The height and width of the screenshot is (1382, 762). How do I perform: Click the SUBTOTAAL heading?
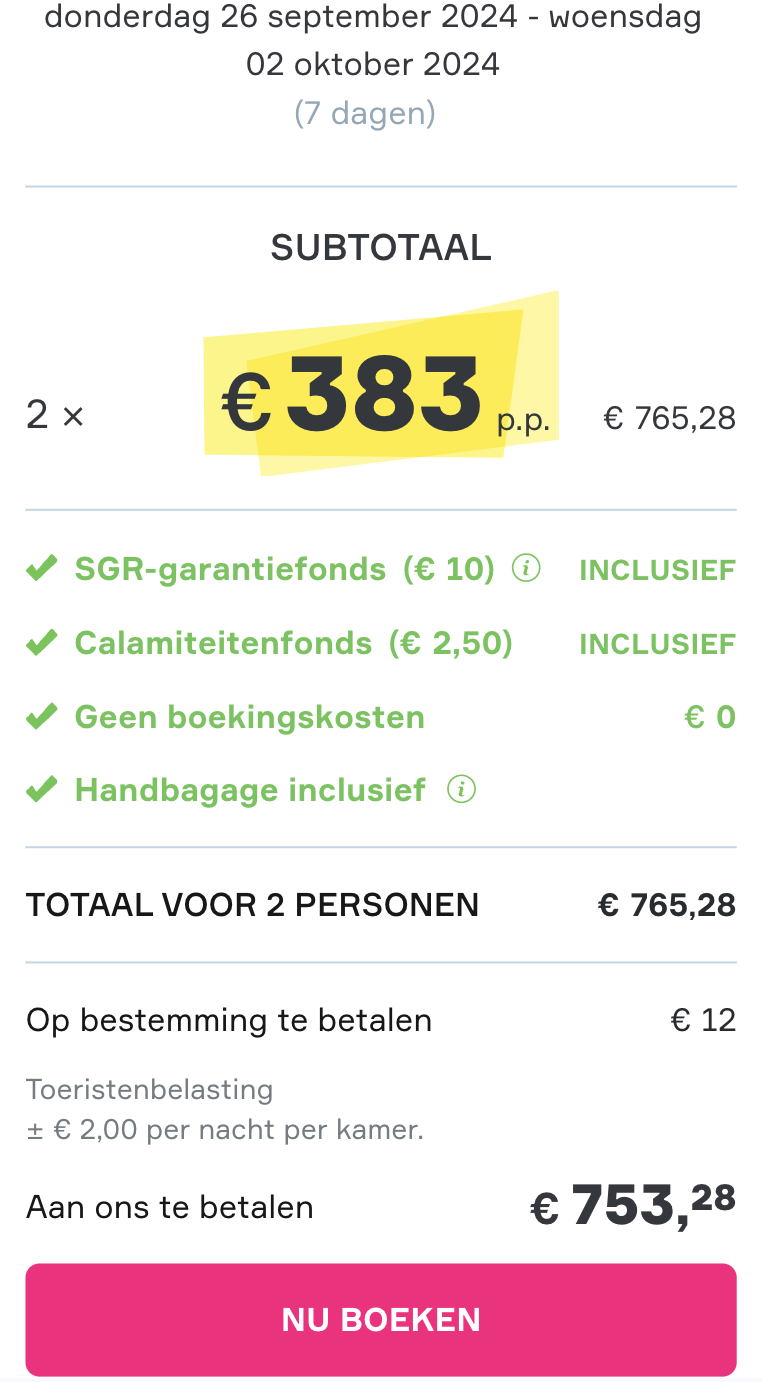381,248
